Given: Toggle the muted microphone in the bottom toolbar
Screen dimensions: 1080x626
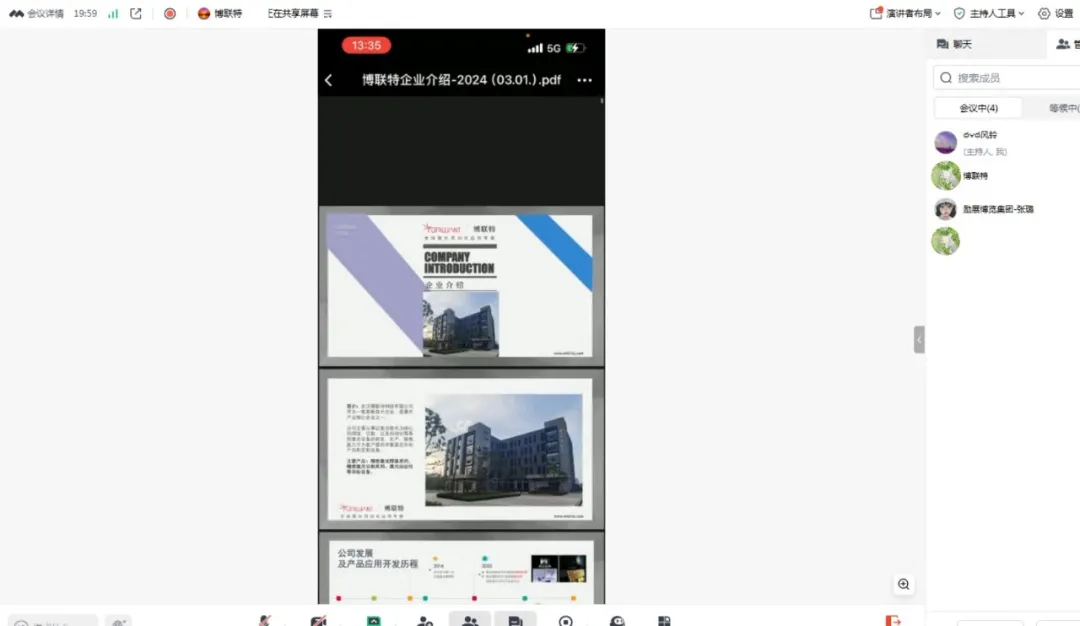Looking at the screenshot, I should coord(264,620).
